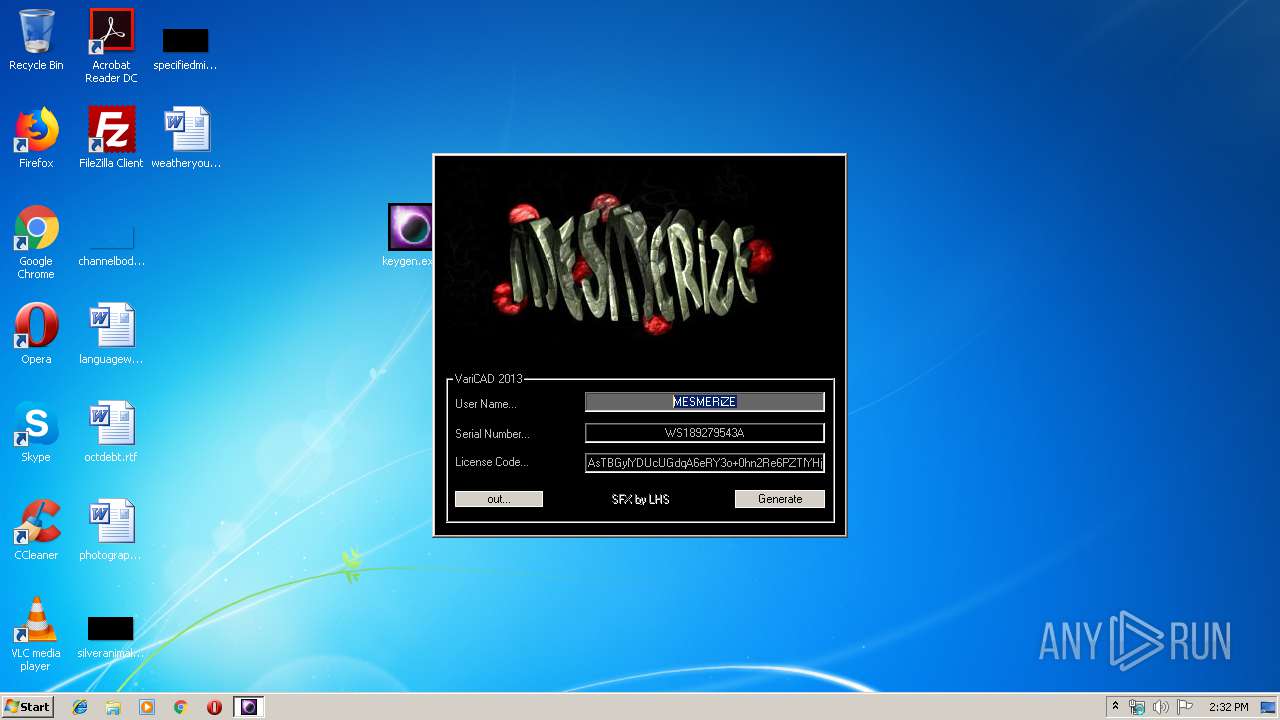The height and width of the screenshot is (720, 1280).
Task: Click the "Serial Number..." label
Action: (492, 434)
